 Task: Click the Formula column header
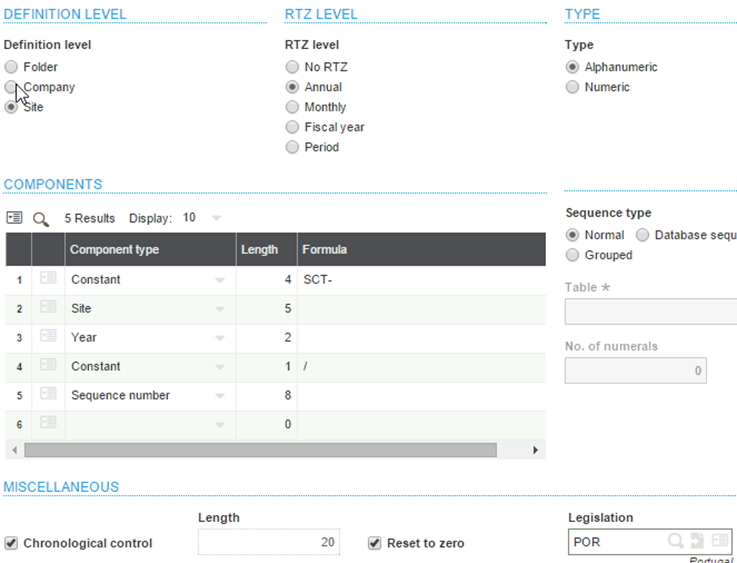coord(325,250)
